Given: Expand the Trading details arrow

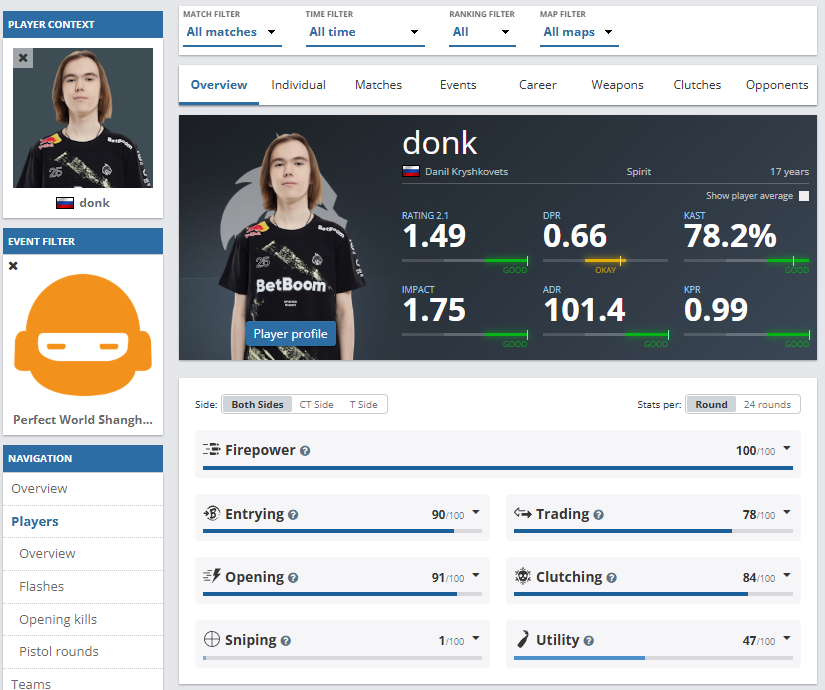Looking at the screenshot, I should click(787, 512).
